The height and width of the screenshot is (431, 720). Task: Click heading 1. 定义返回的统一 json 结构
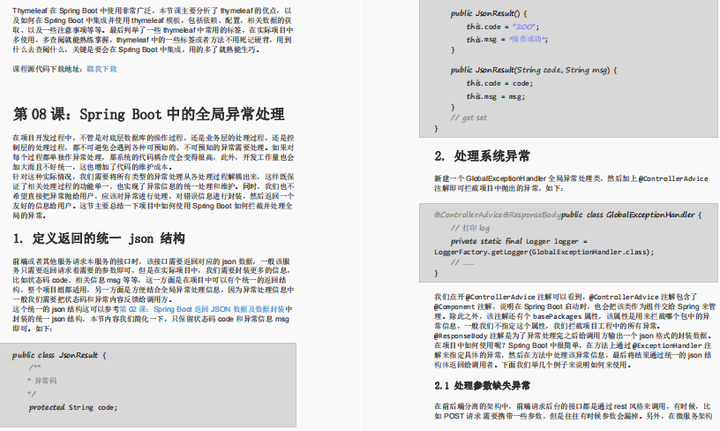[x=99, y=238]
